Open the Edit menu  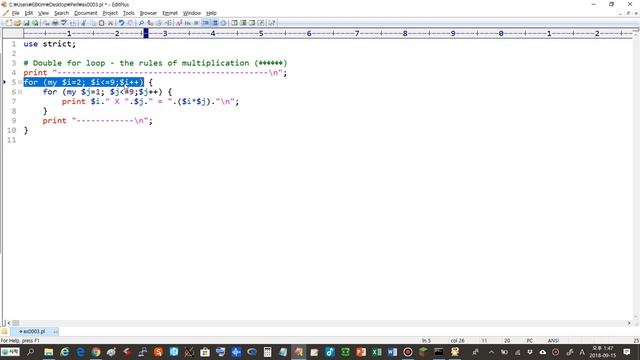click(x=29, y=13)
